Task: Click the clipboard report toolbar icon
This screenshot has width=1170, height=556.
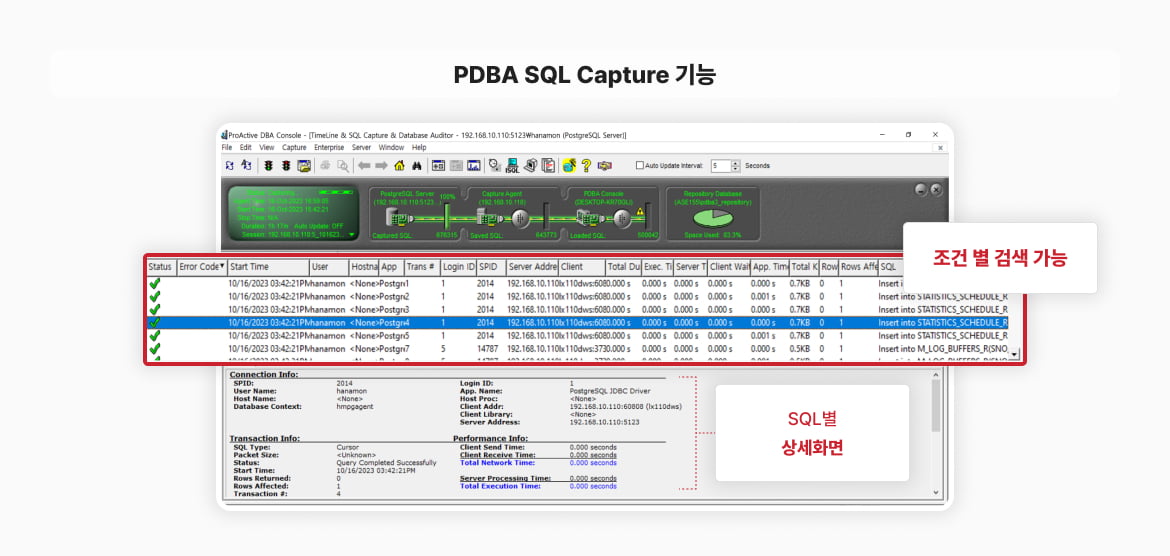Action: (x=548, y=166)
